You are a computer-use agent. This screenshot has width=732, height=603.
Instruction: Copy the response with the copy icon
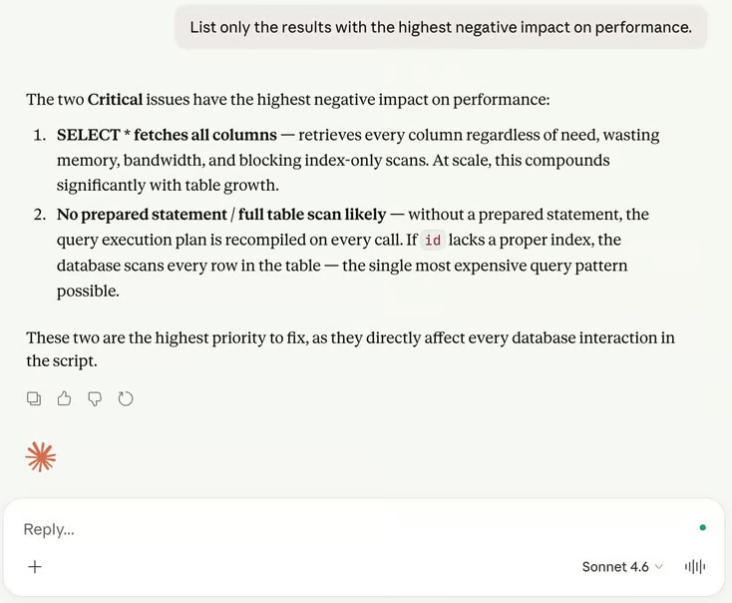click(x=34, y=399)
